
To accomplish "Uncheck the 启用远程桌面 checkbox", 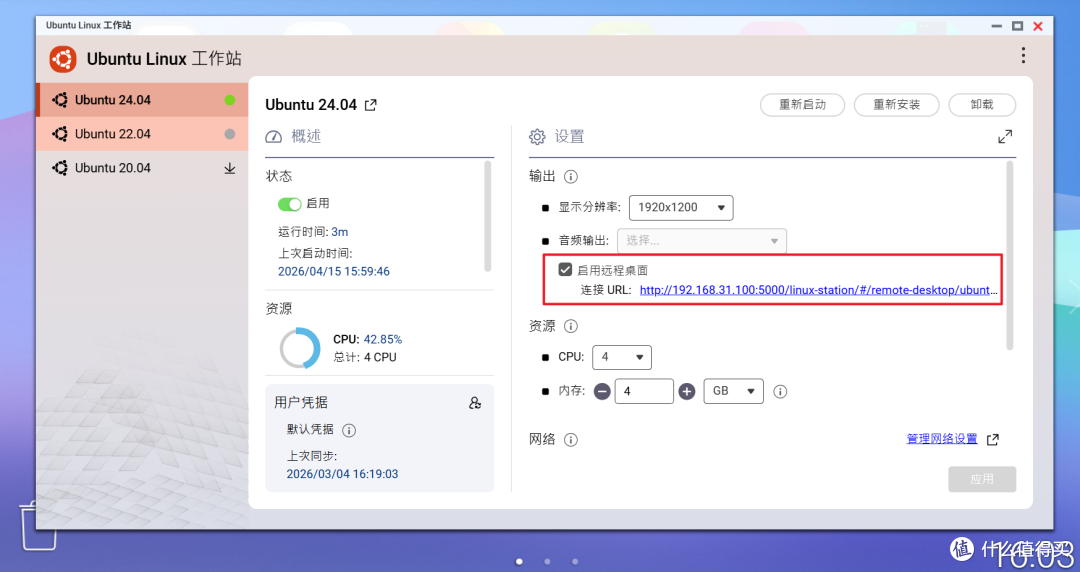I will [x=565, y=269].
